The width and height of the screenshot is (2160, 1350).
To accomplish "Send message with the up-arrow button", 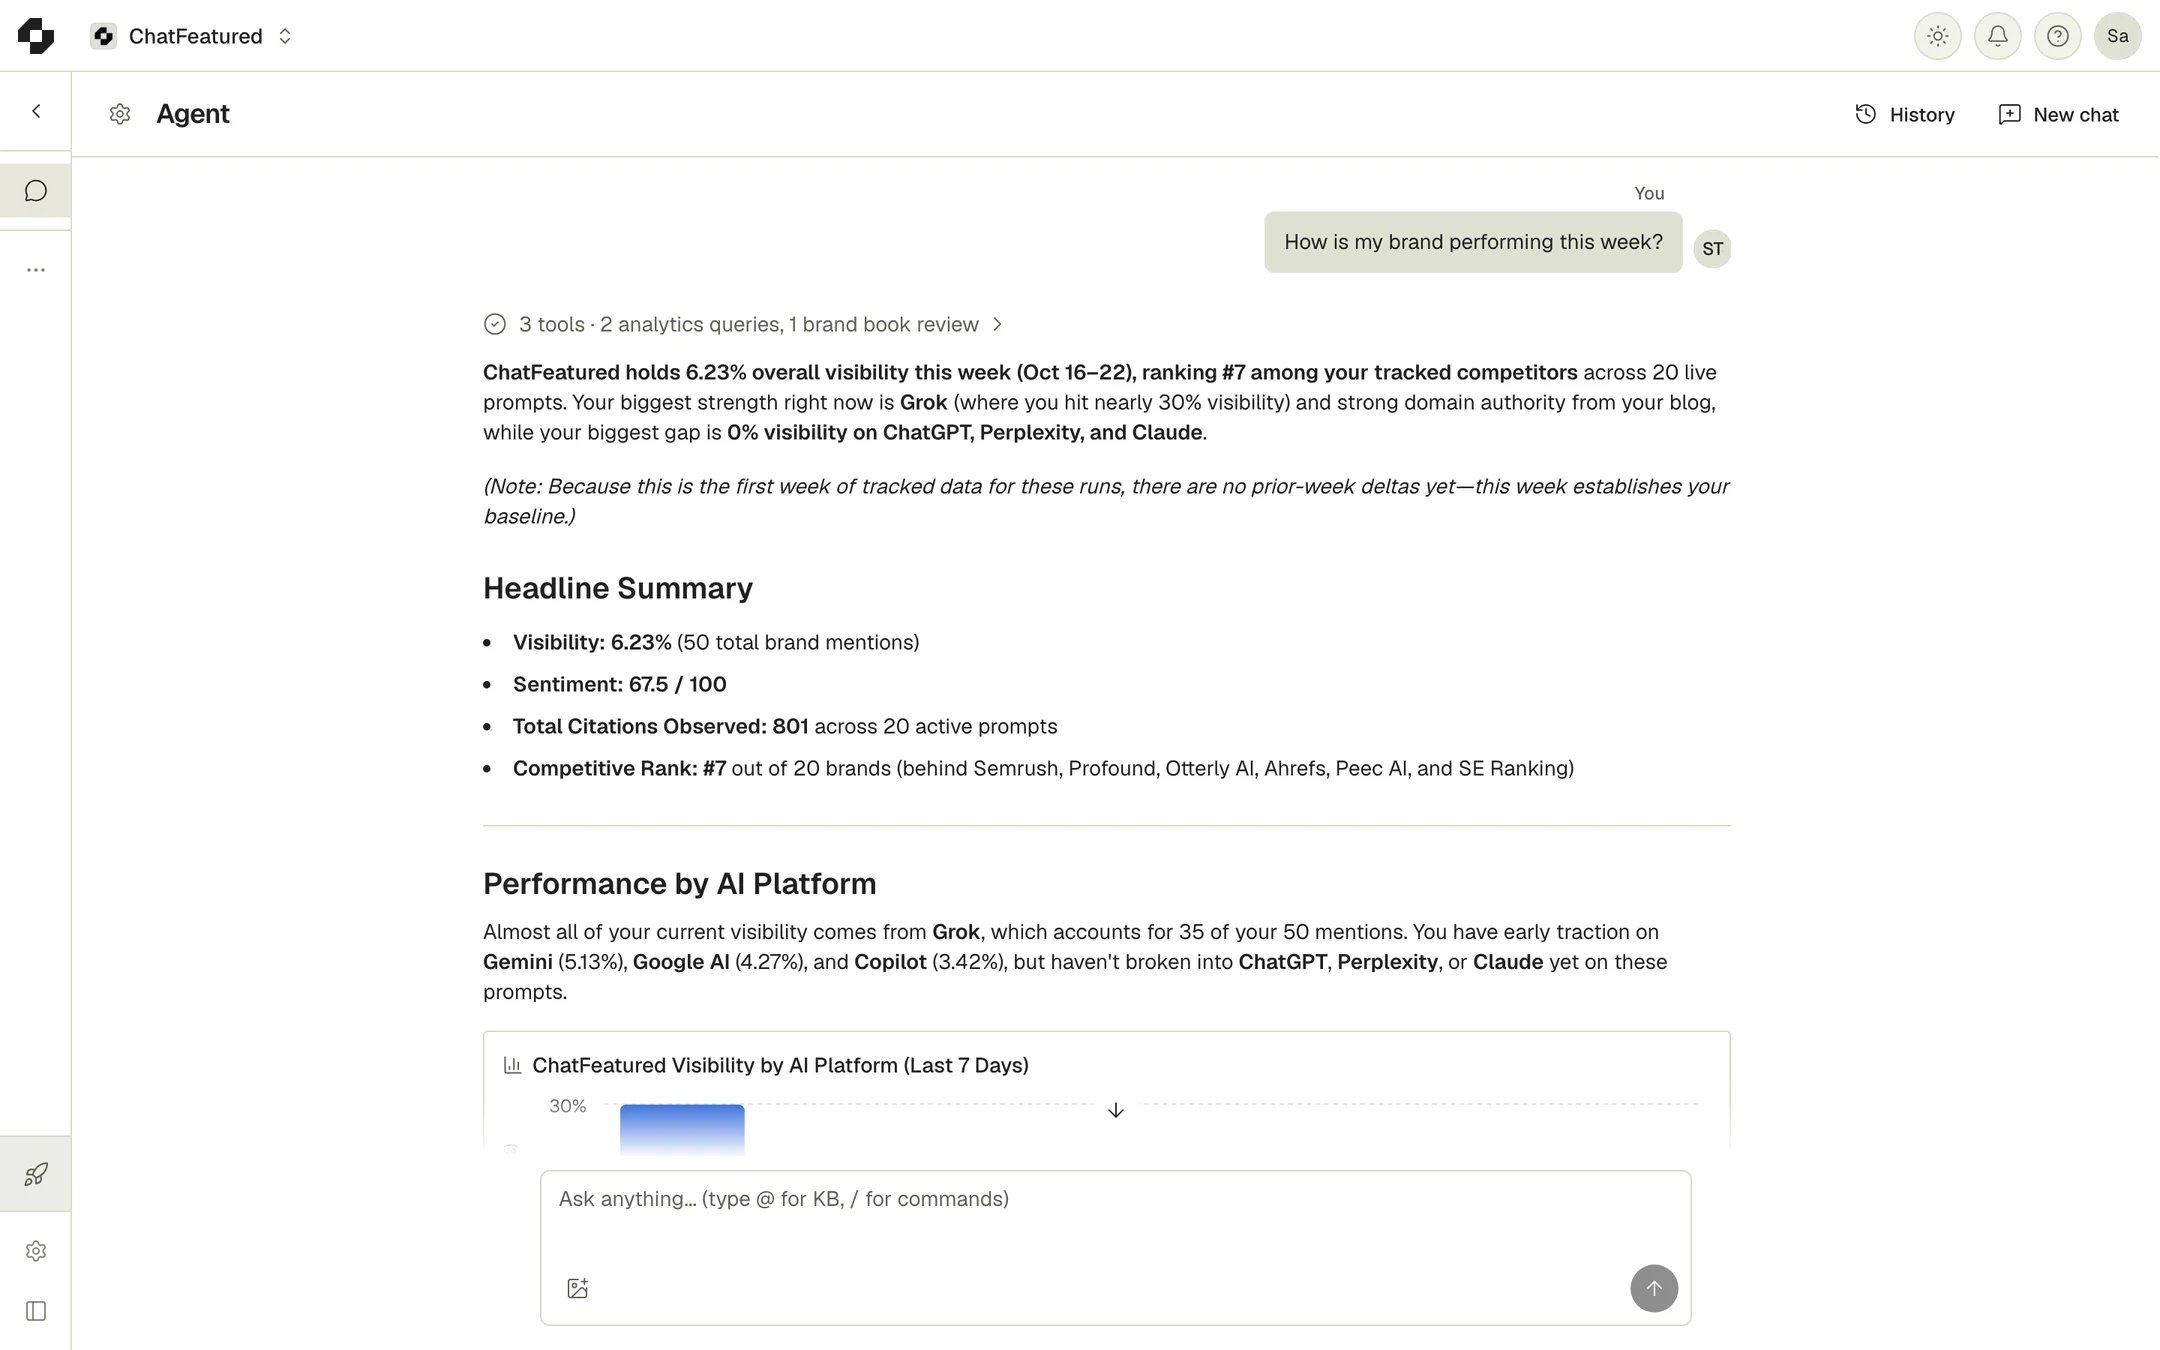I will (1654, 1288).
